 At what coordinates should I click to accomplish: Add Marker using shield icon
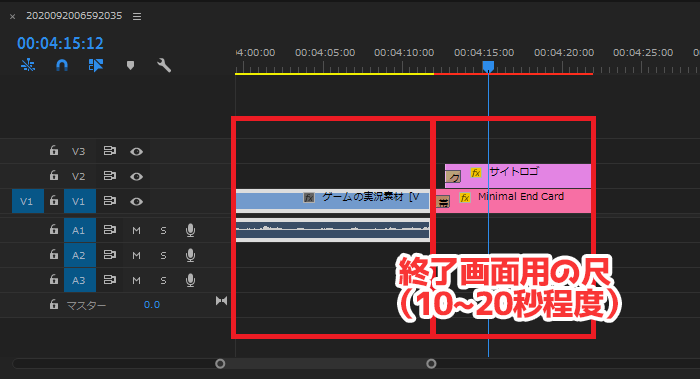click(130, 66)
